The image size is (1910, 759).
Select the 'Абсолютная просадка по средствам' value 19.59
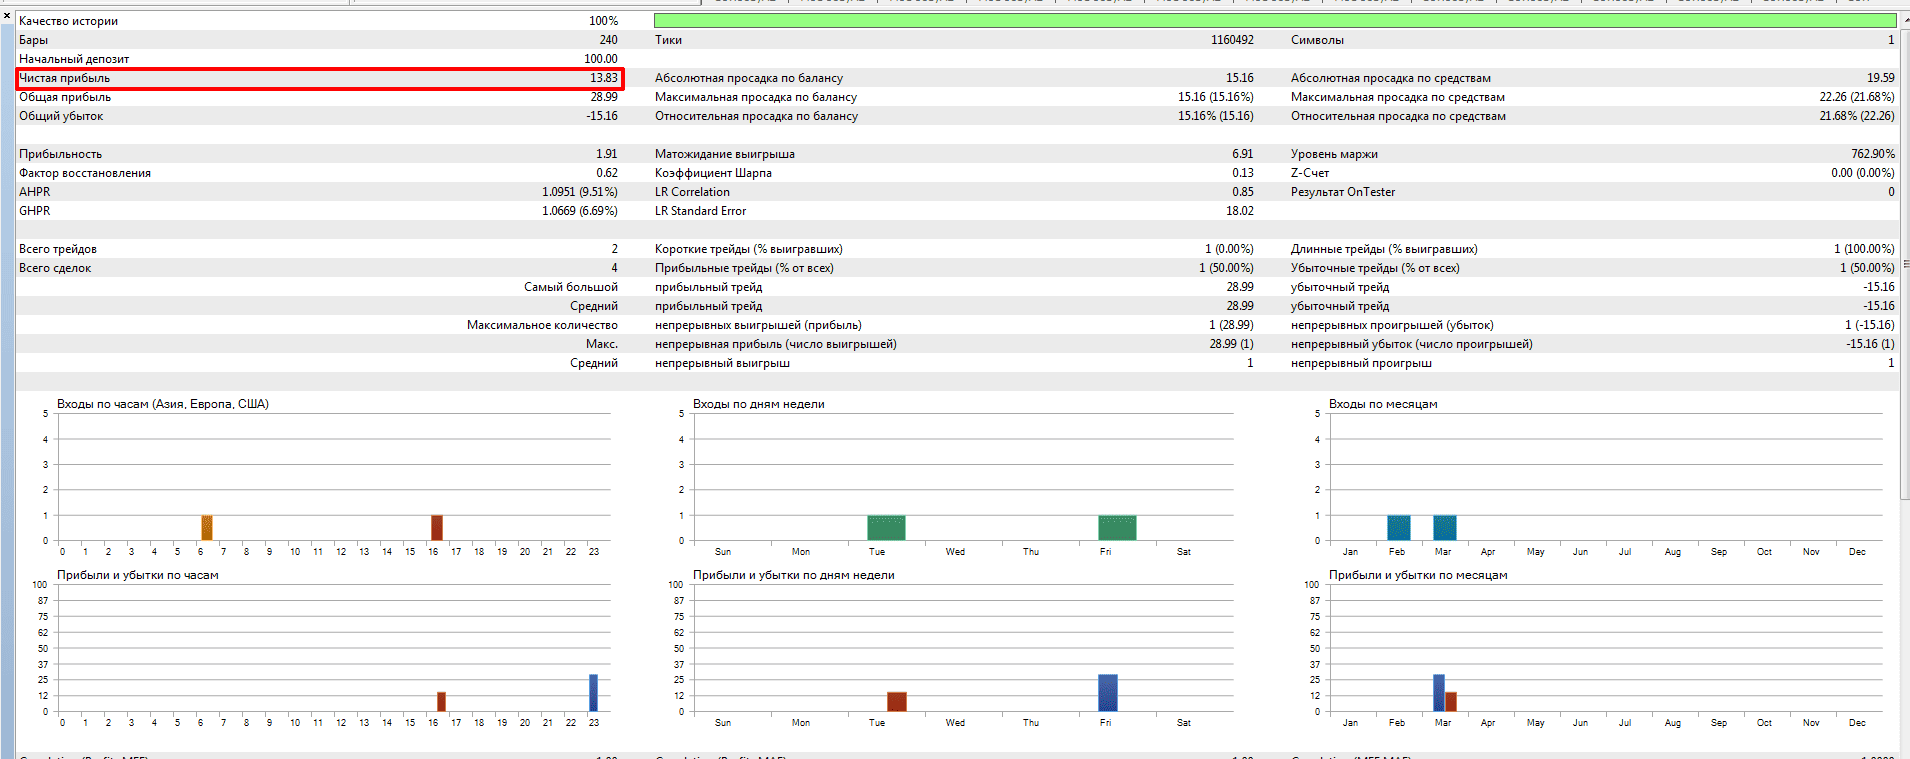point(1880,78)
